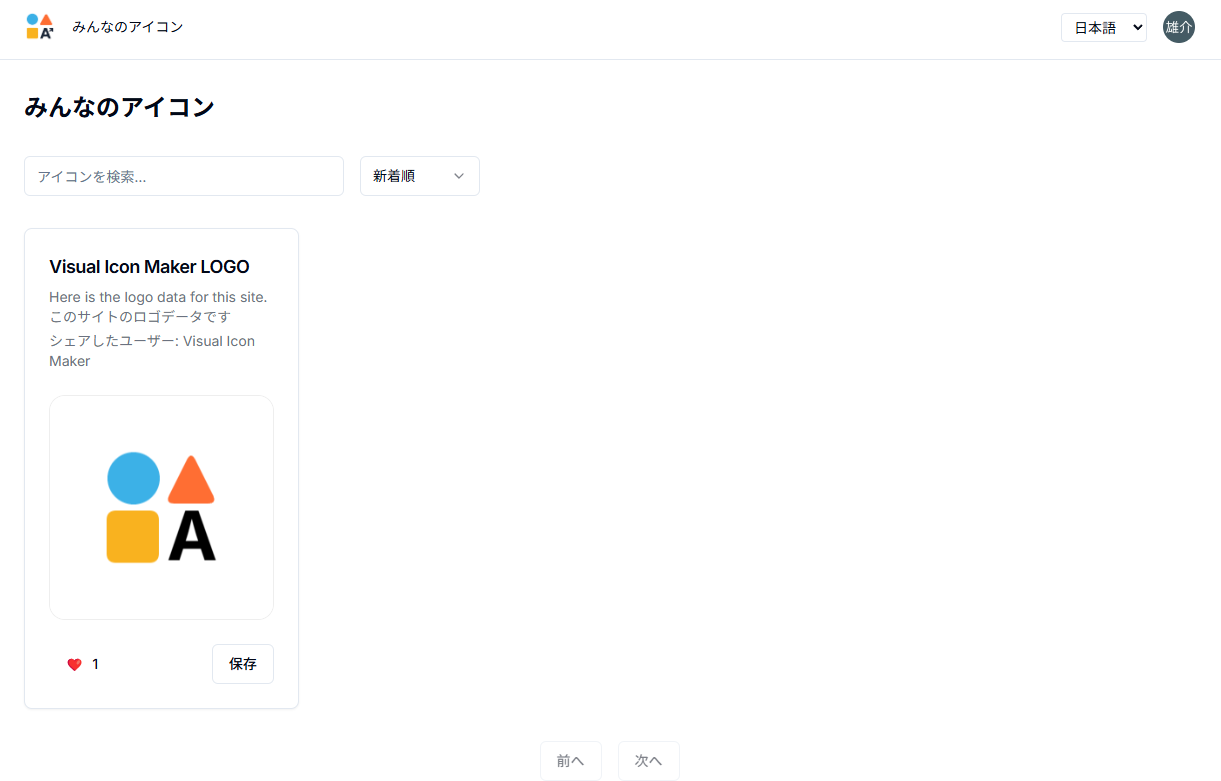Click the みんなのアイコン page heading
Screen dimensions: 1221x781
[119, 107]
